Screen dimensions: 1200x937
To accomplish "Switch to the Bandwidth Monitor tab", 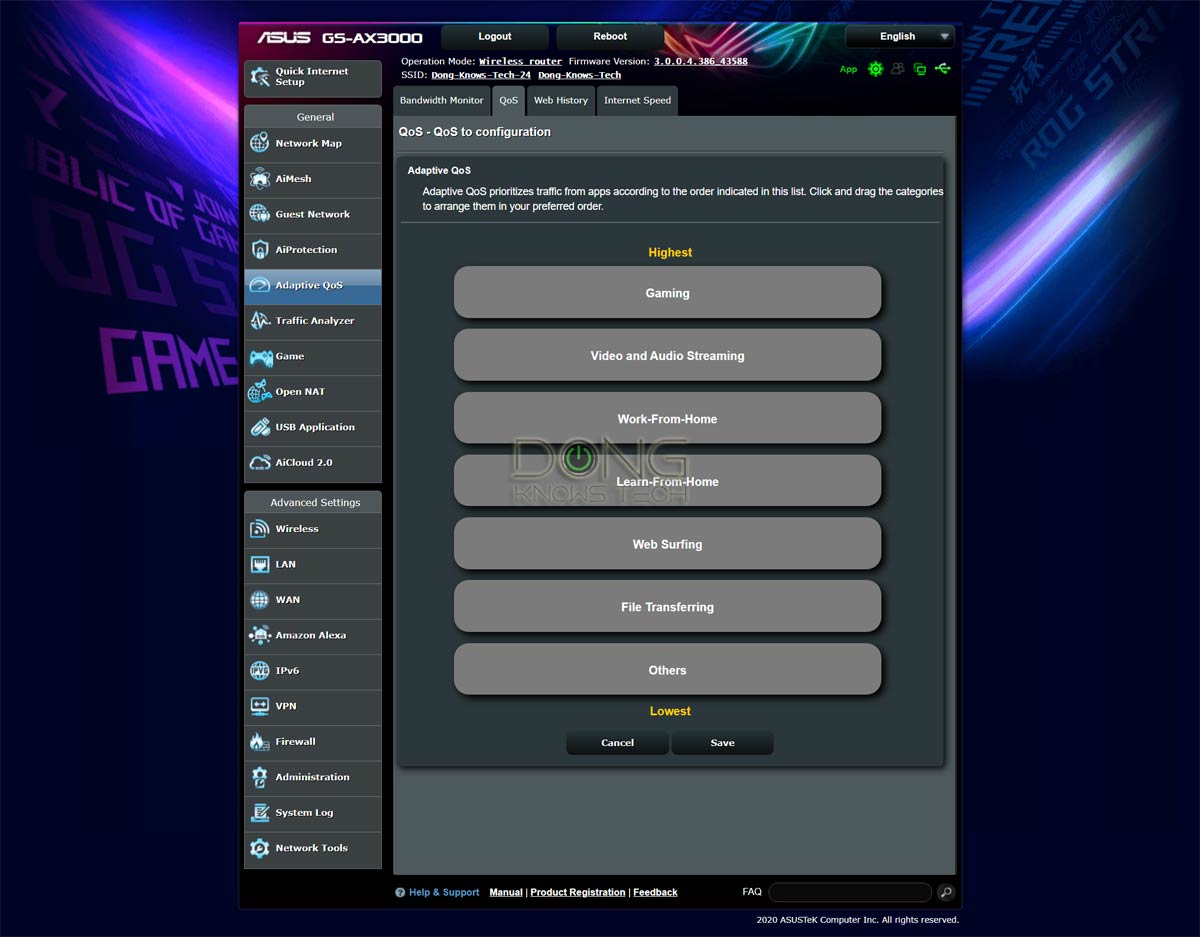I will pyautogui.click(x=441, y=101).
